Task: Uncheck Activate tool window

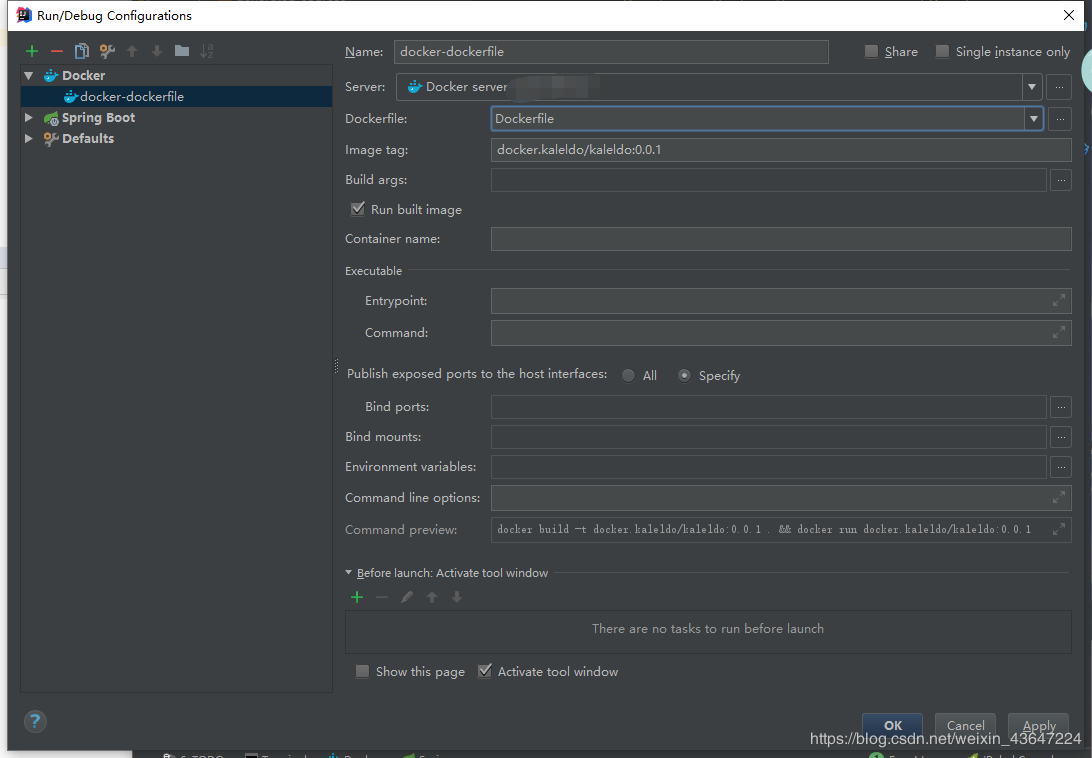Action: pos(485,672)
